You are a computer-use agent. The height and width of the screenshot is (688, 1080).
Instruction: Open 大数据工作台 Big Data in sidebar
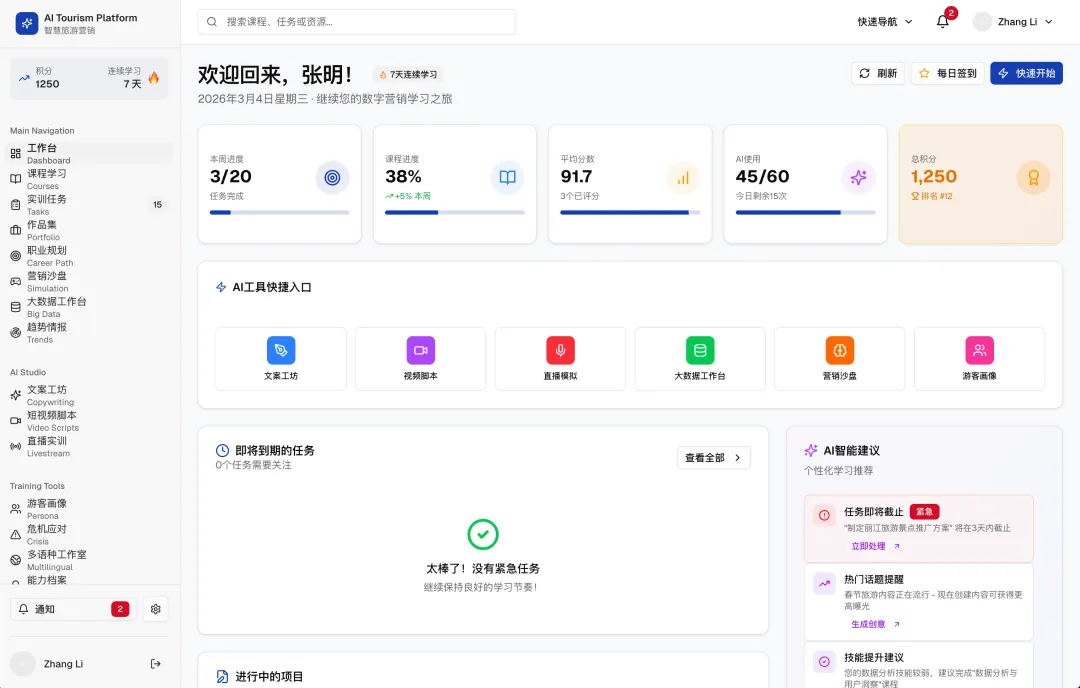click(90, 307)
